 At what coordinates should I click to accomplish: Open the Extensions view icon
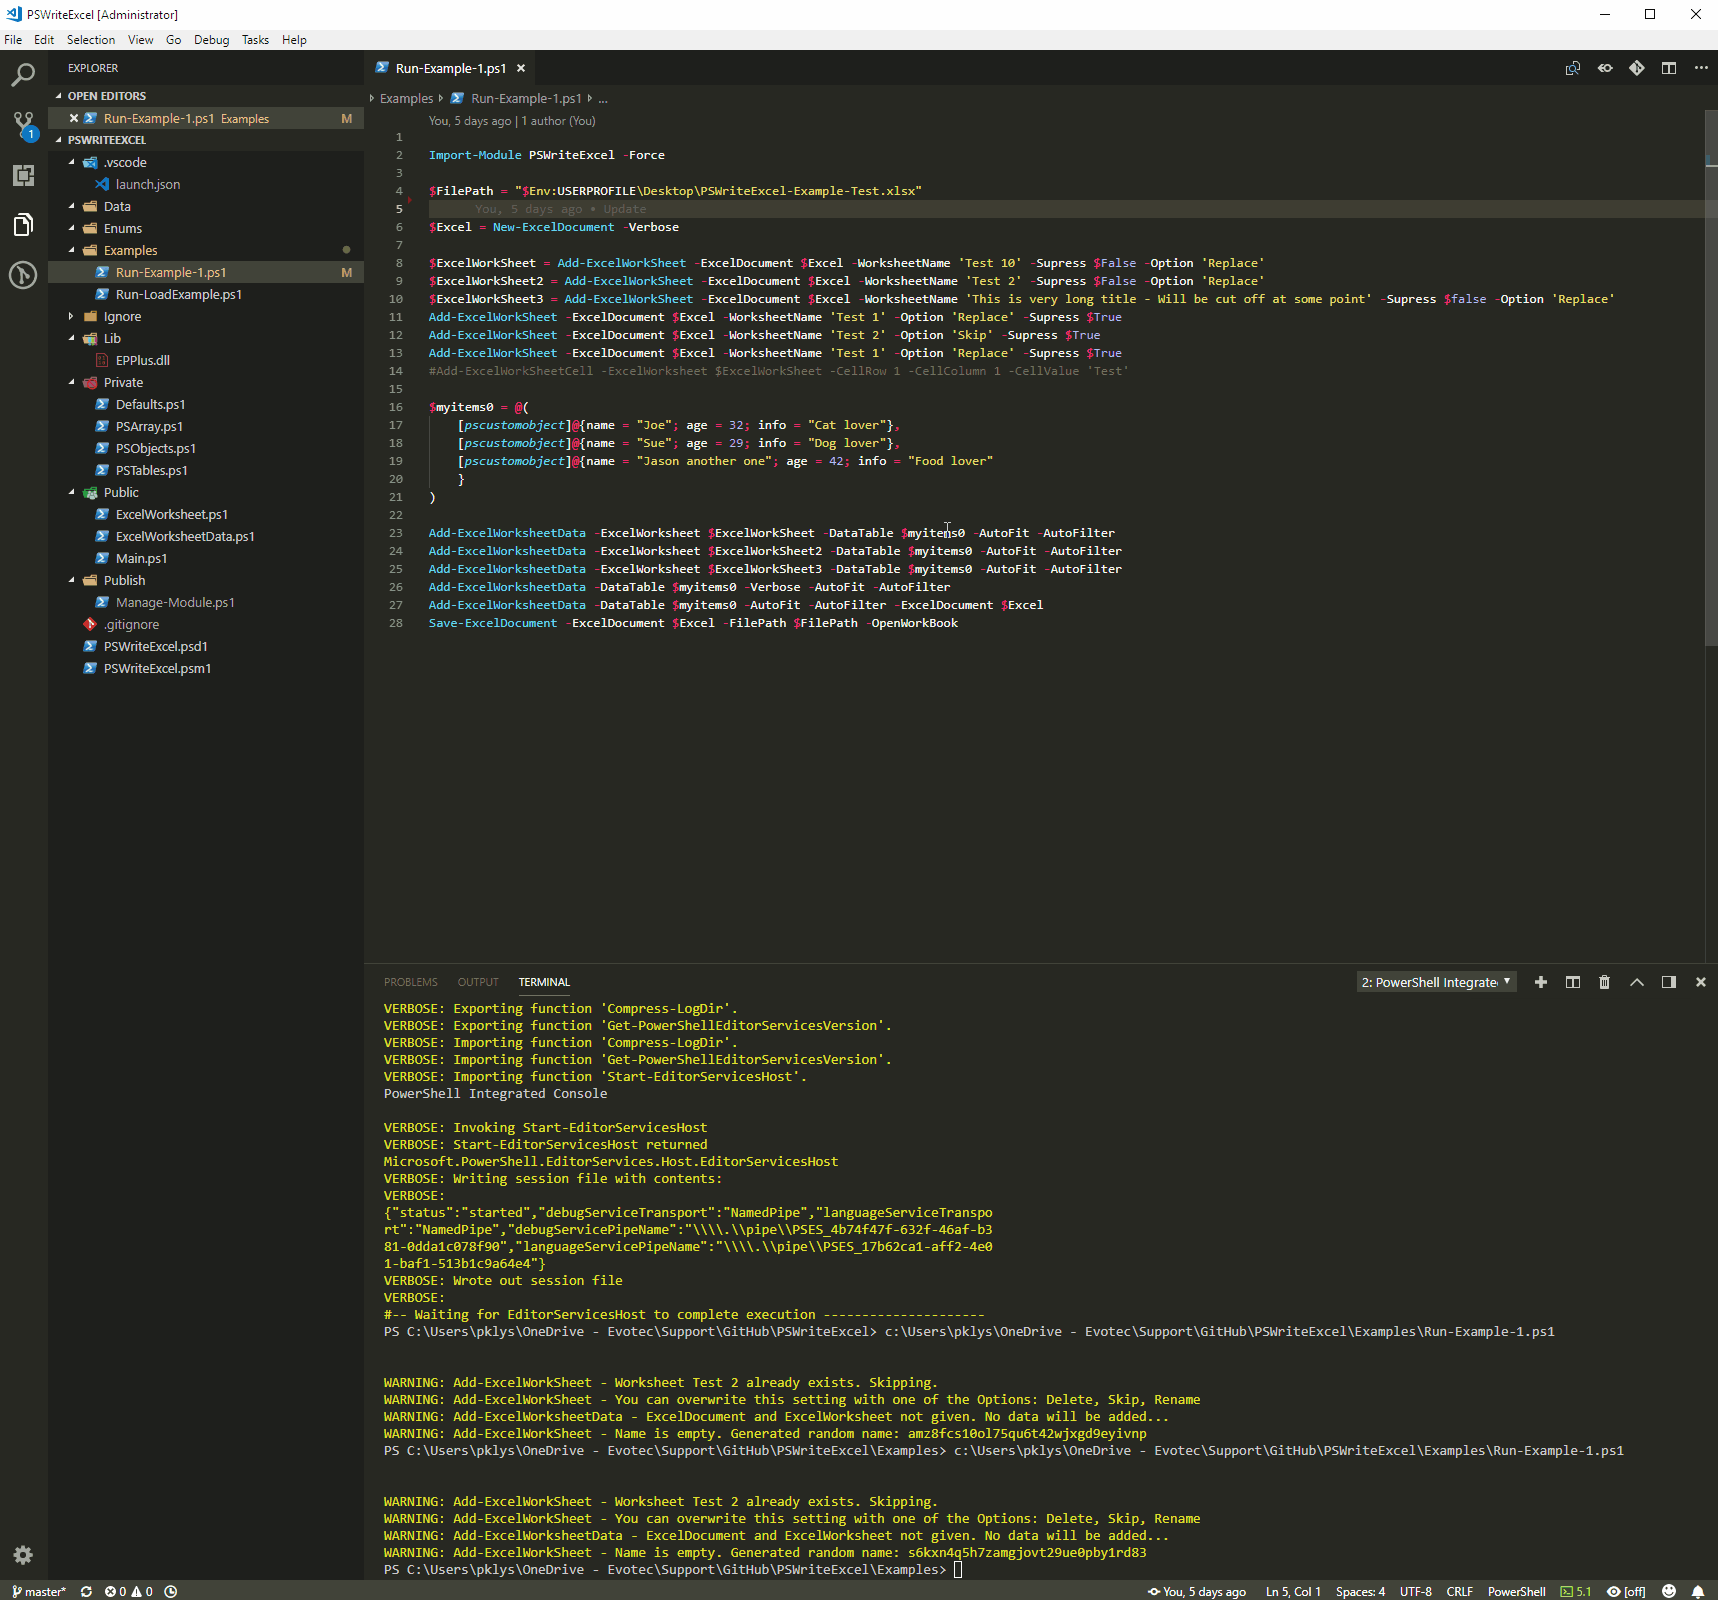click(x=23, y=175)
